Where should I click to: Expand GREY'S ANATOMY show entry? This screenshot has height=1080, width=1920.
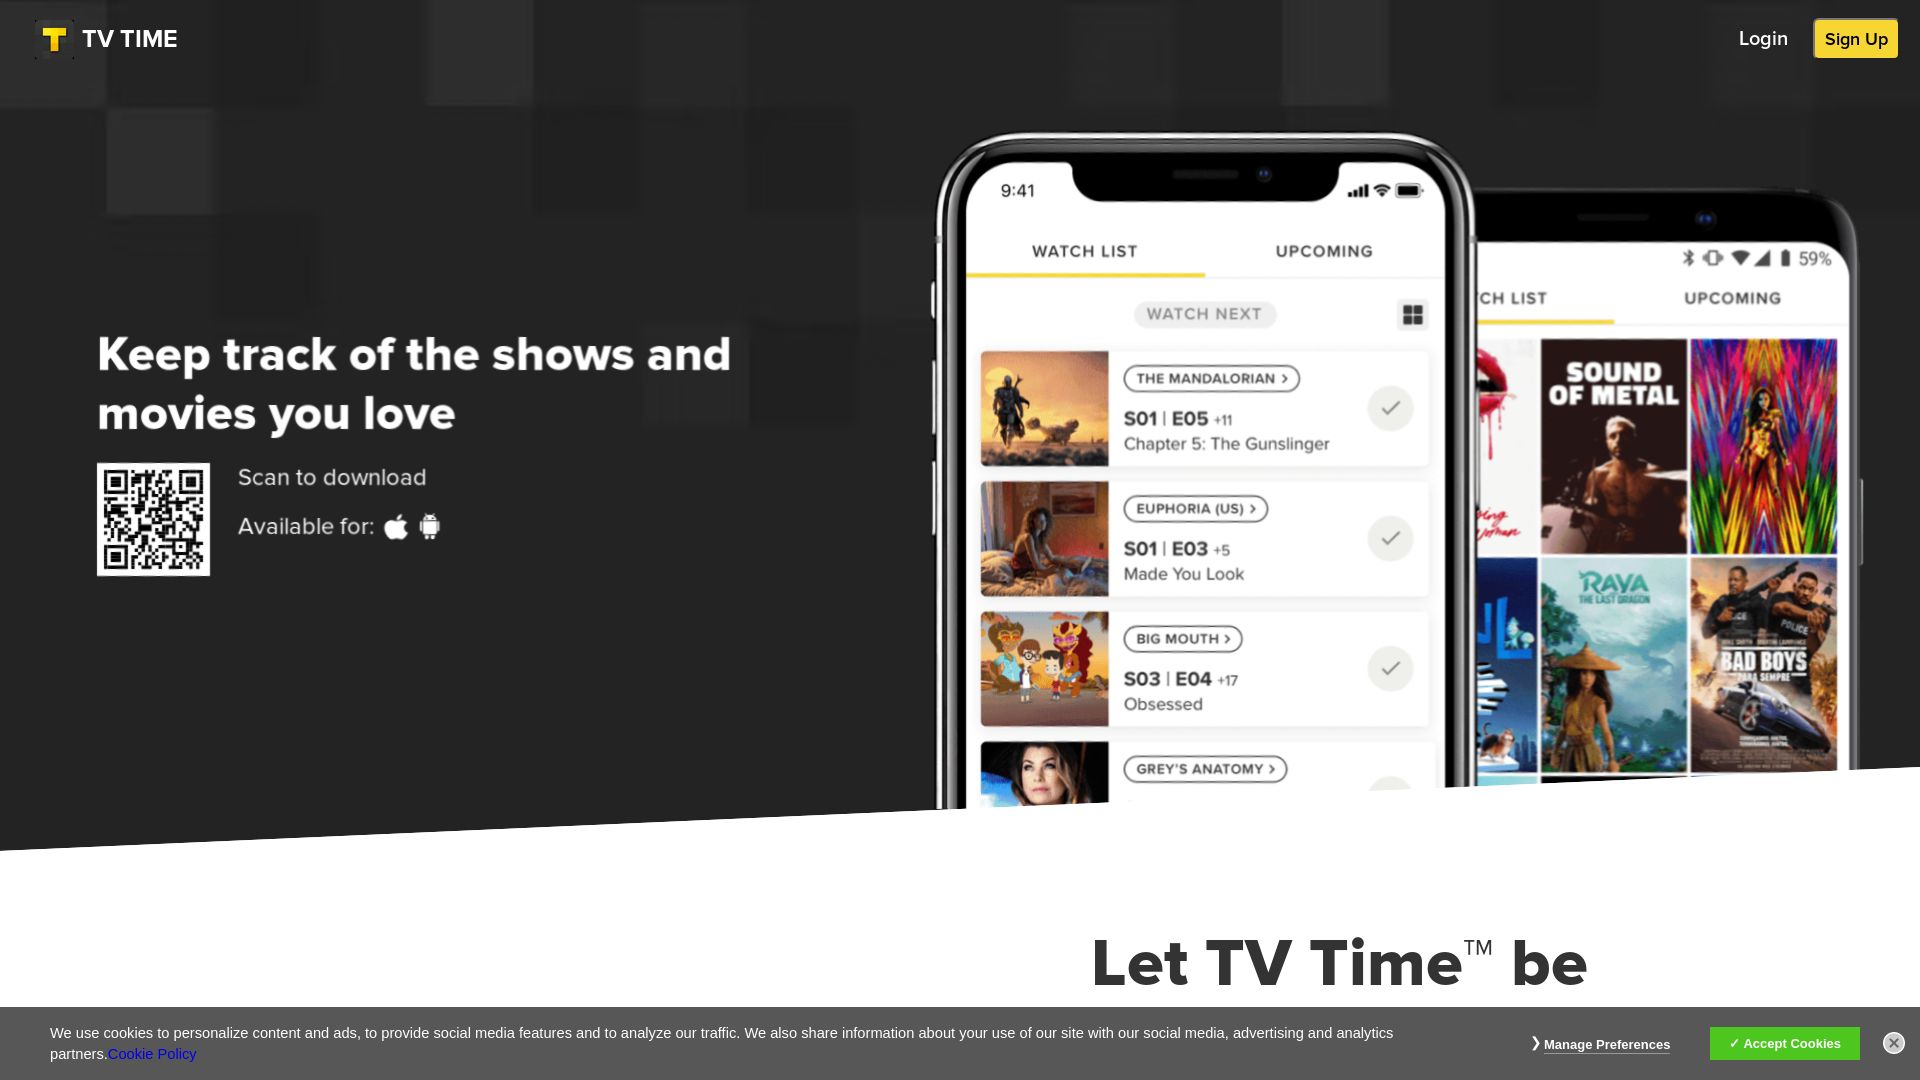point(1204,769)
